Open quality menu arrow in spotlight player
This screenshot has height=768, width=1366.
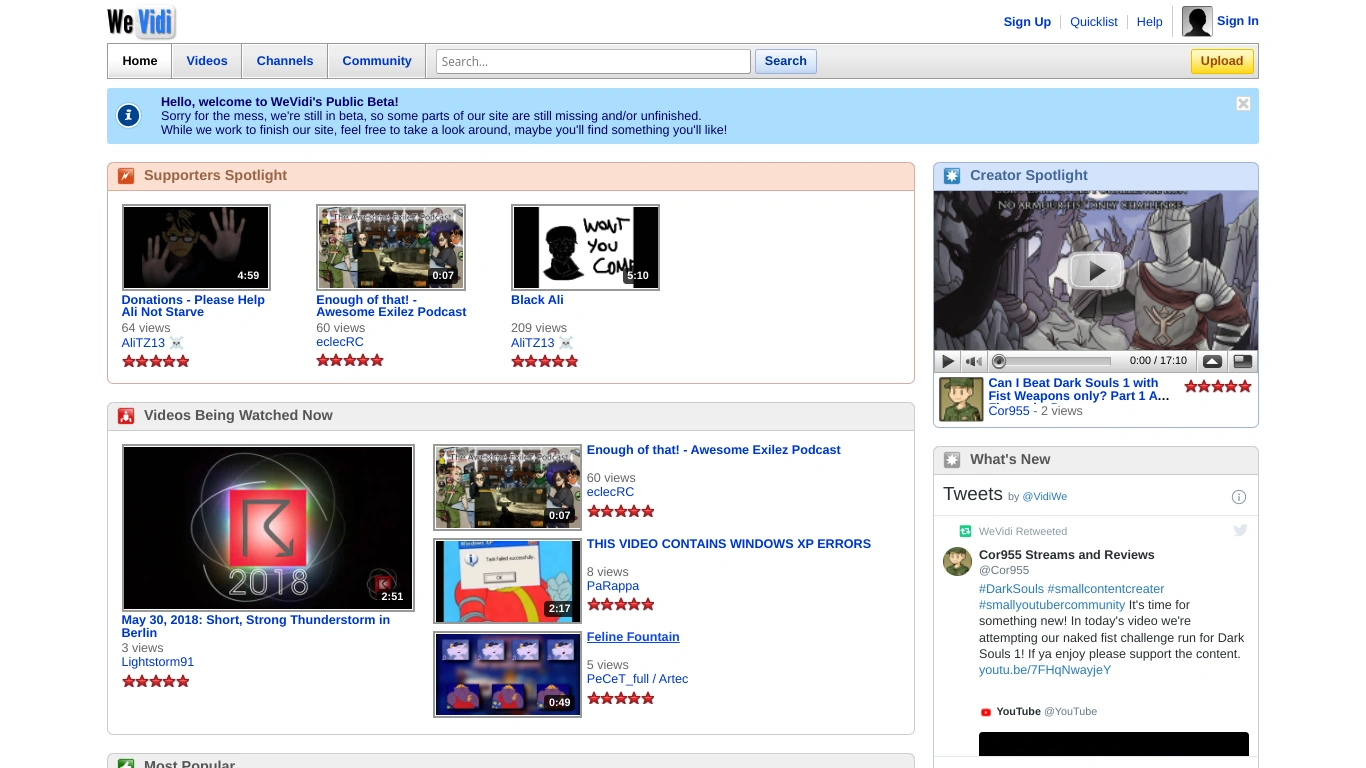pos(1211,361)
